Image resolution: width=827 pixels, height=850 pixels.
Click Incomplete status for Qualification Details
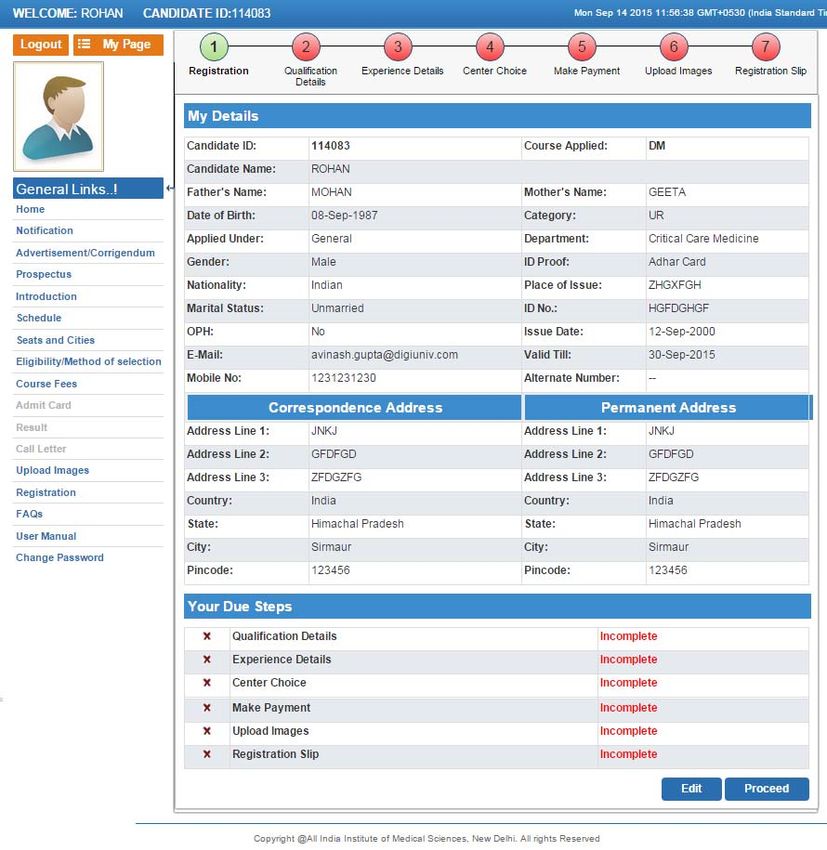click(x=629, y=636)
